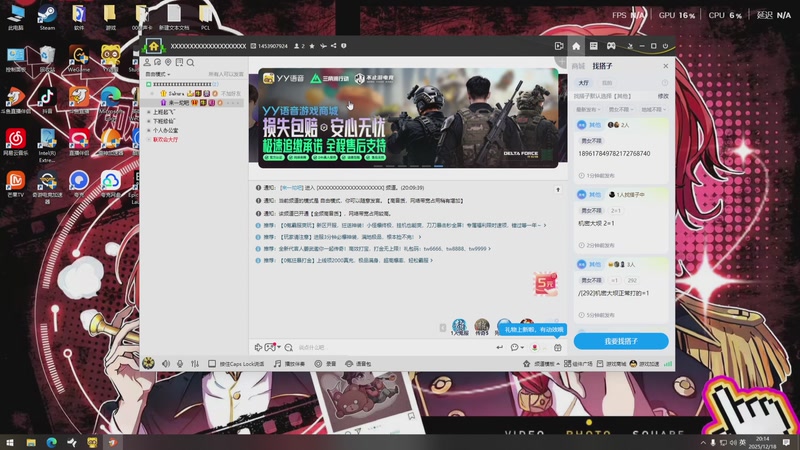Click the YY game mall banner image
The height and width of the screenshot is (450, 800).
tap(408, 117)
